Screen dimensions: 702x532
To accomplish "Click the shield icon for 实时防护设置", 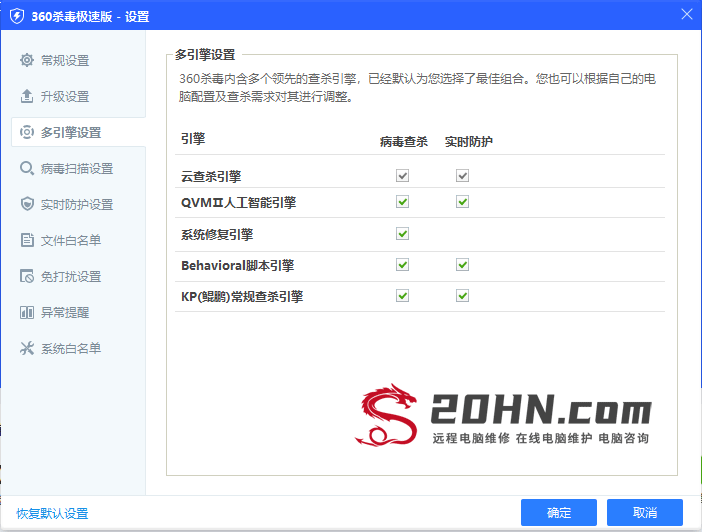I will coord(27,204).
